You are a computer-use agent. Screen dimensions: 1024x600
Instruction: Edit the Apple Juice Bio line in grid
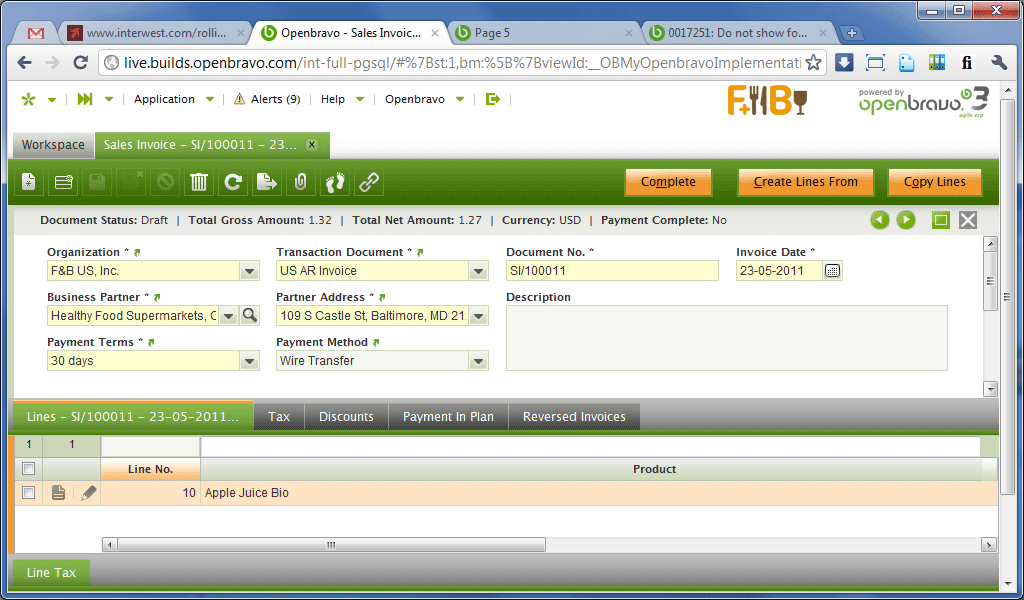89,493
